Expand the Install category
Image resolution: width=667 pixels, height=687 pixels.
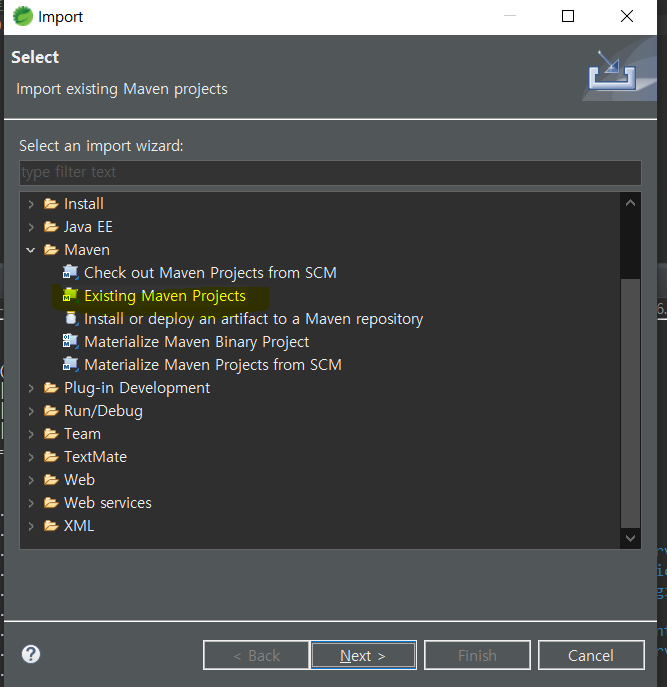click(x=31, y=204)
